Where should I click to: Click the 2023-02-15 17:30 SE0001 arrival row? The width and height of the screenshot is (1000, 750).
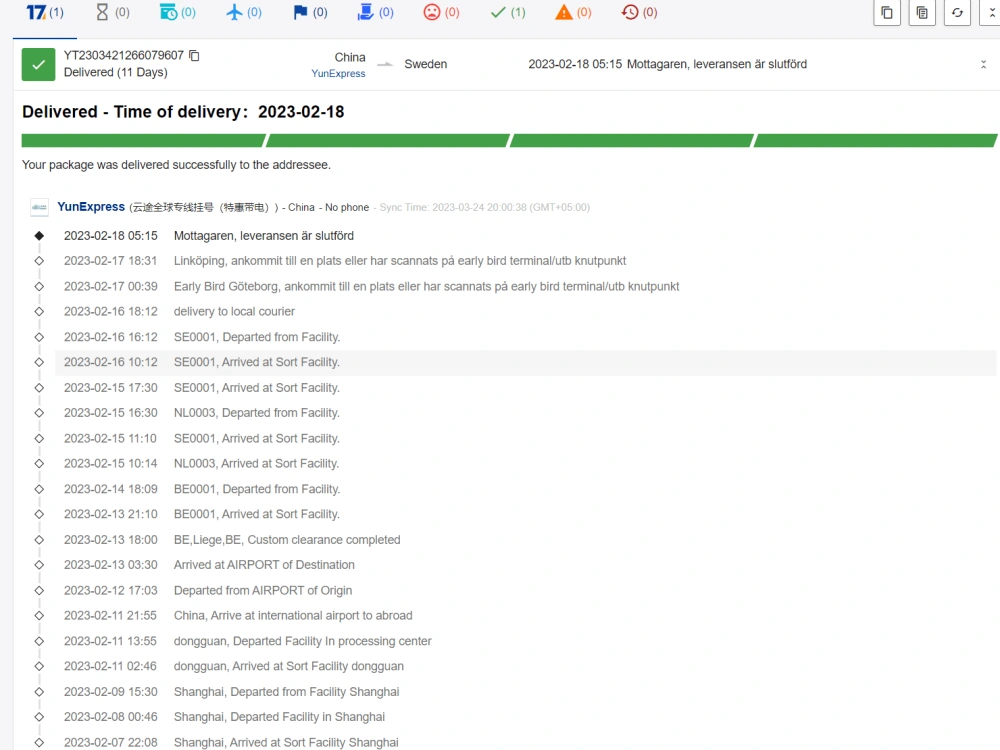point(526,388)
